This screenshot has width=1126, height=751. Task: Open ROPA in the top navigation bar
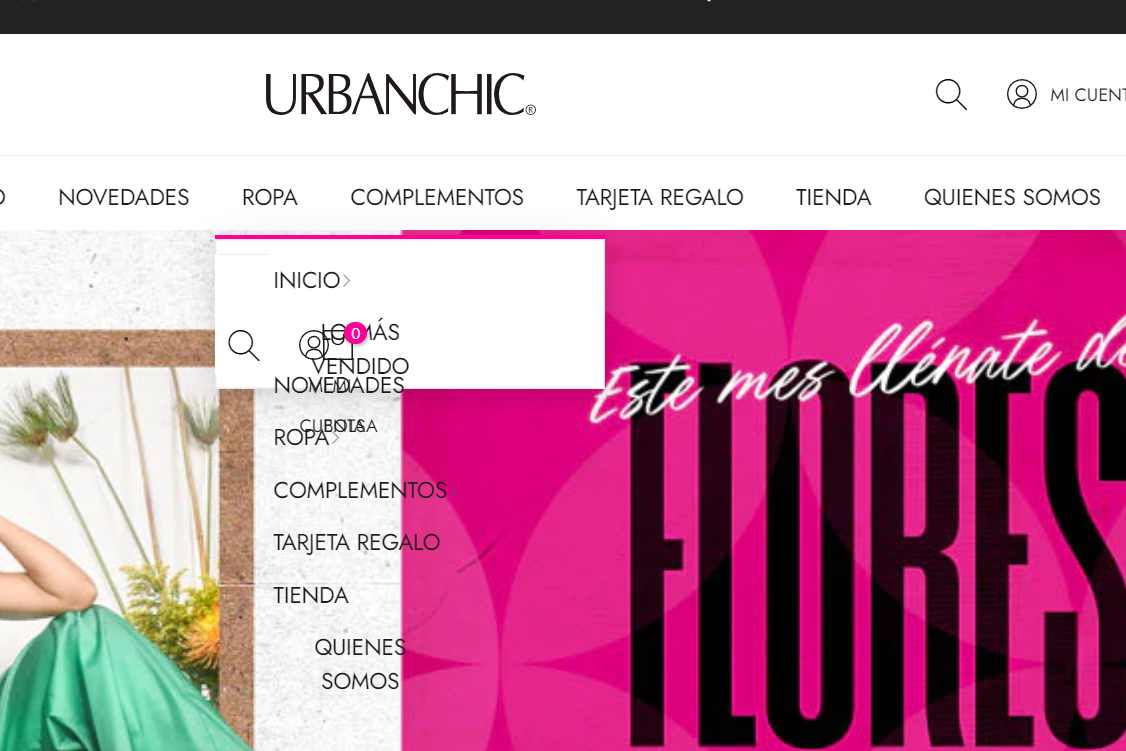pyautogui.click(x=269, y=197)
